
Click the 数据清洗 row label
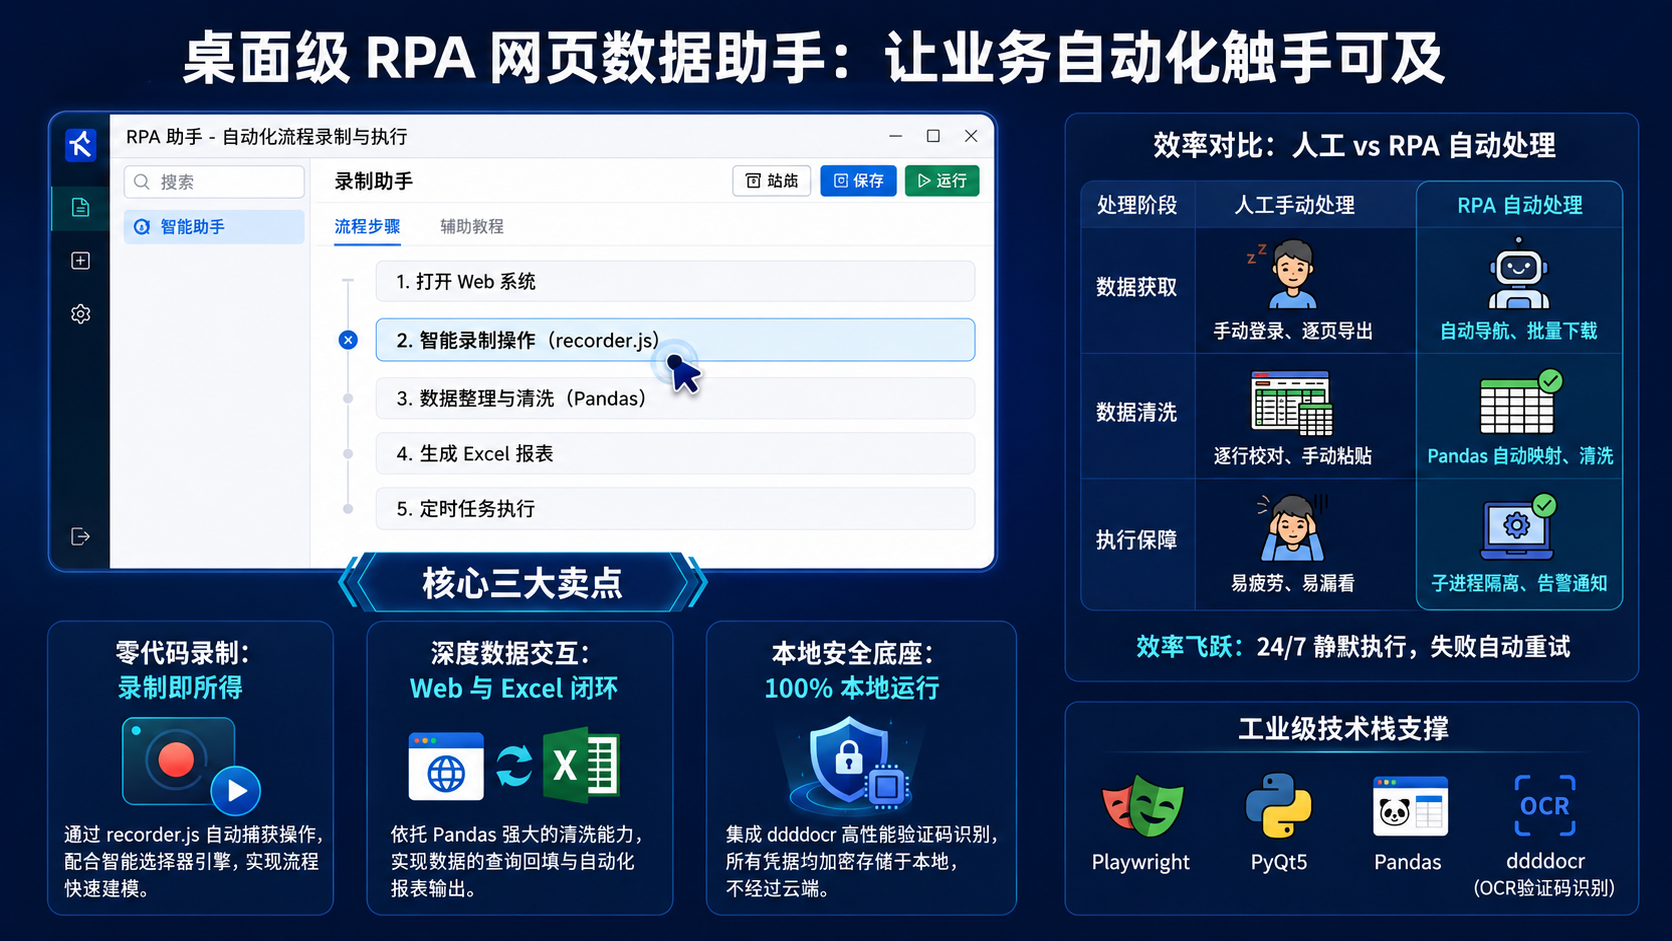pyautogui.click(x=1137, y=412)
